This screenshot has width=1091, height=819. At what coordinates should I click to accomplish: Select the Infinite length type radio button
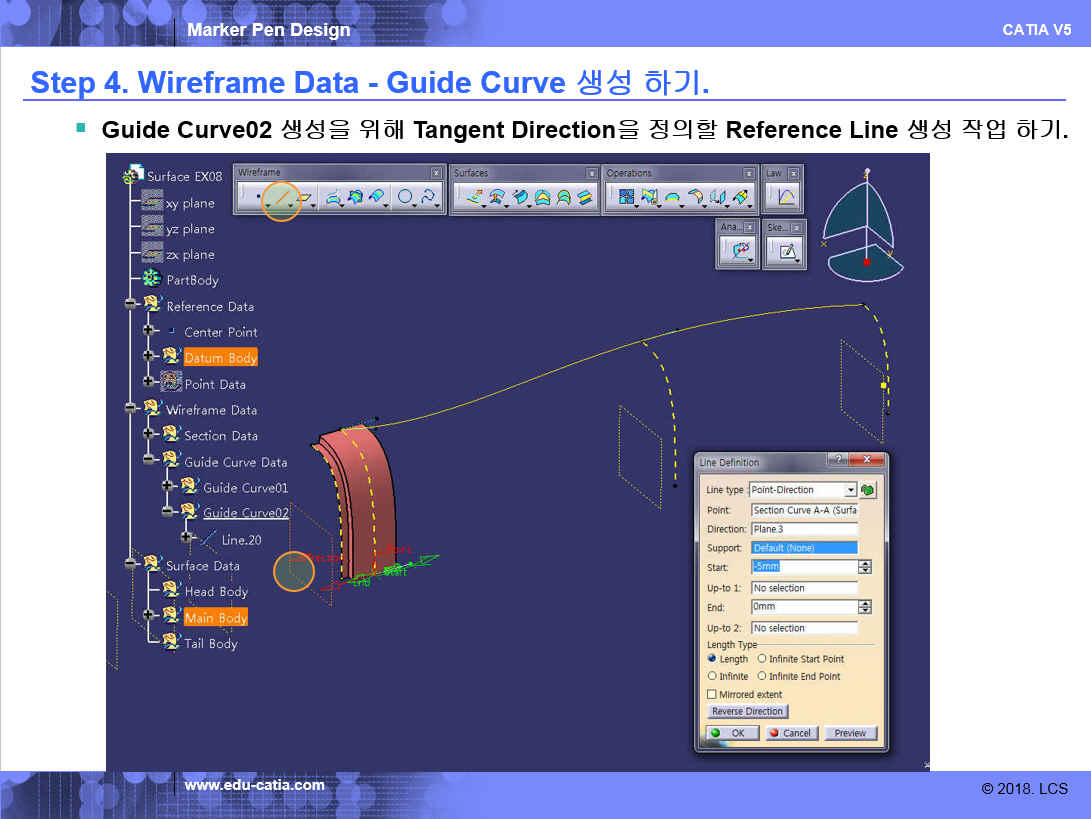[x=713, y=676]
